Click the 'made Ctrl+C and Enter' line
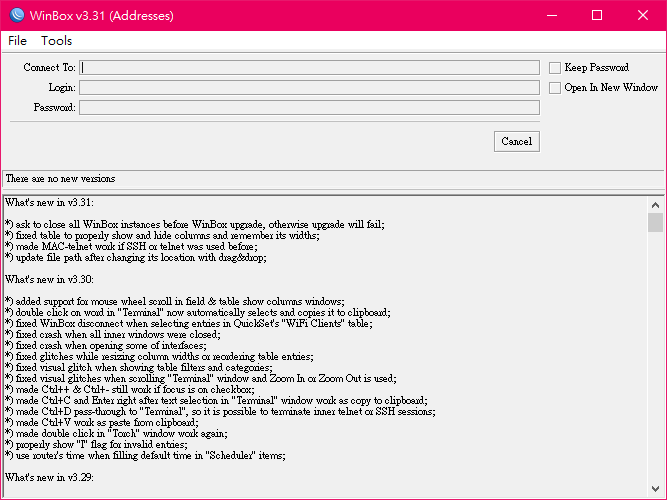Viewport: 667px width, 500px height. 217,400
